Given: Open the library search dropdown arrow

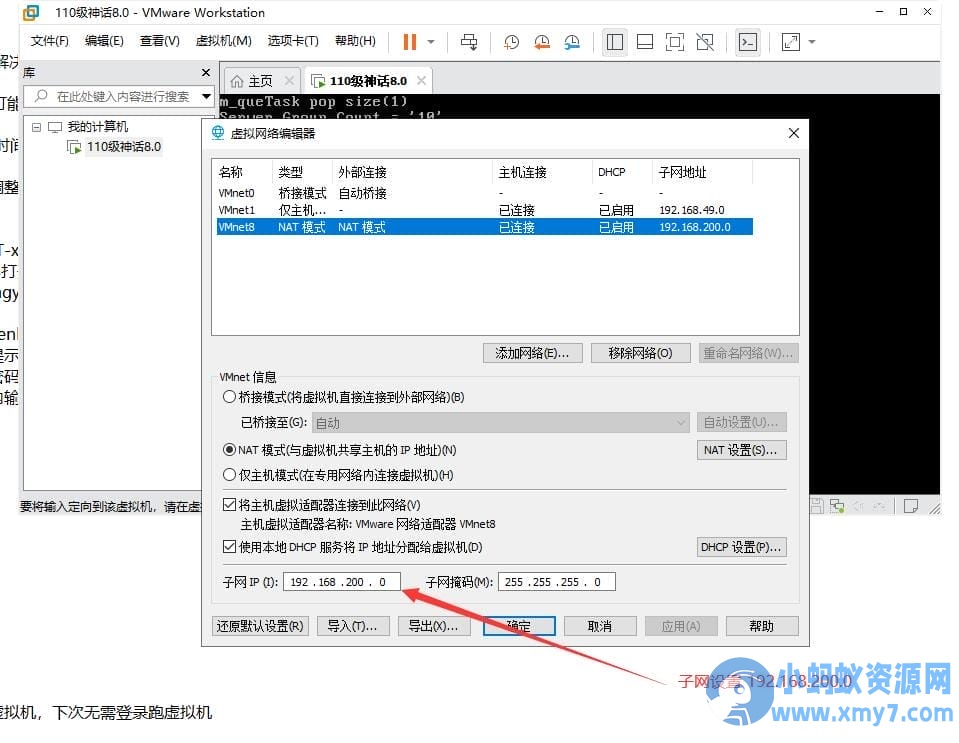Looking at the screenshot, I should click(207, 97).
